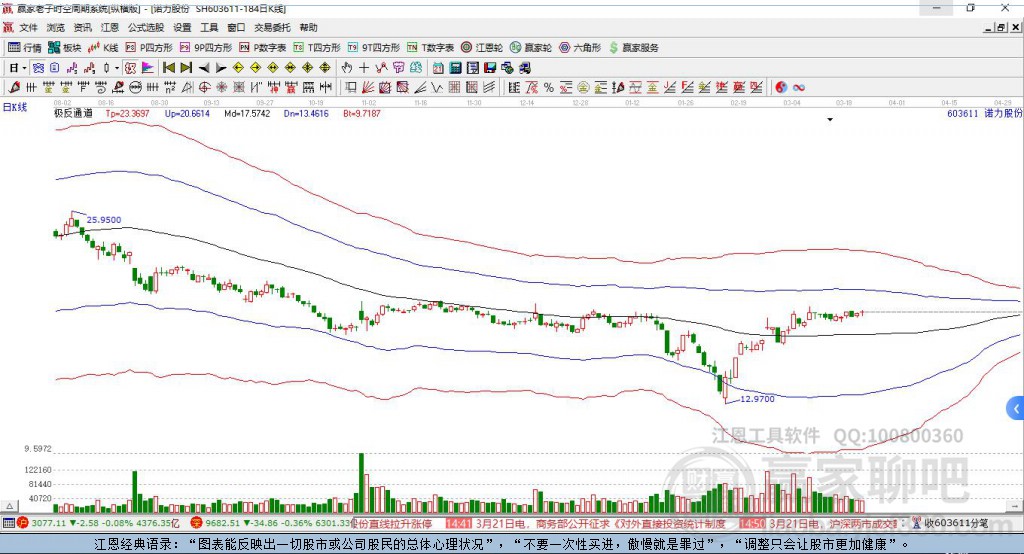Open the 六角形 tool
This screenshot has height=554, width=1024.
click(x=580, y=48)
